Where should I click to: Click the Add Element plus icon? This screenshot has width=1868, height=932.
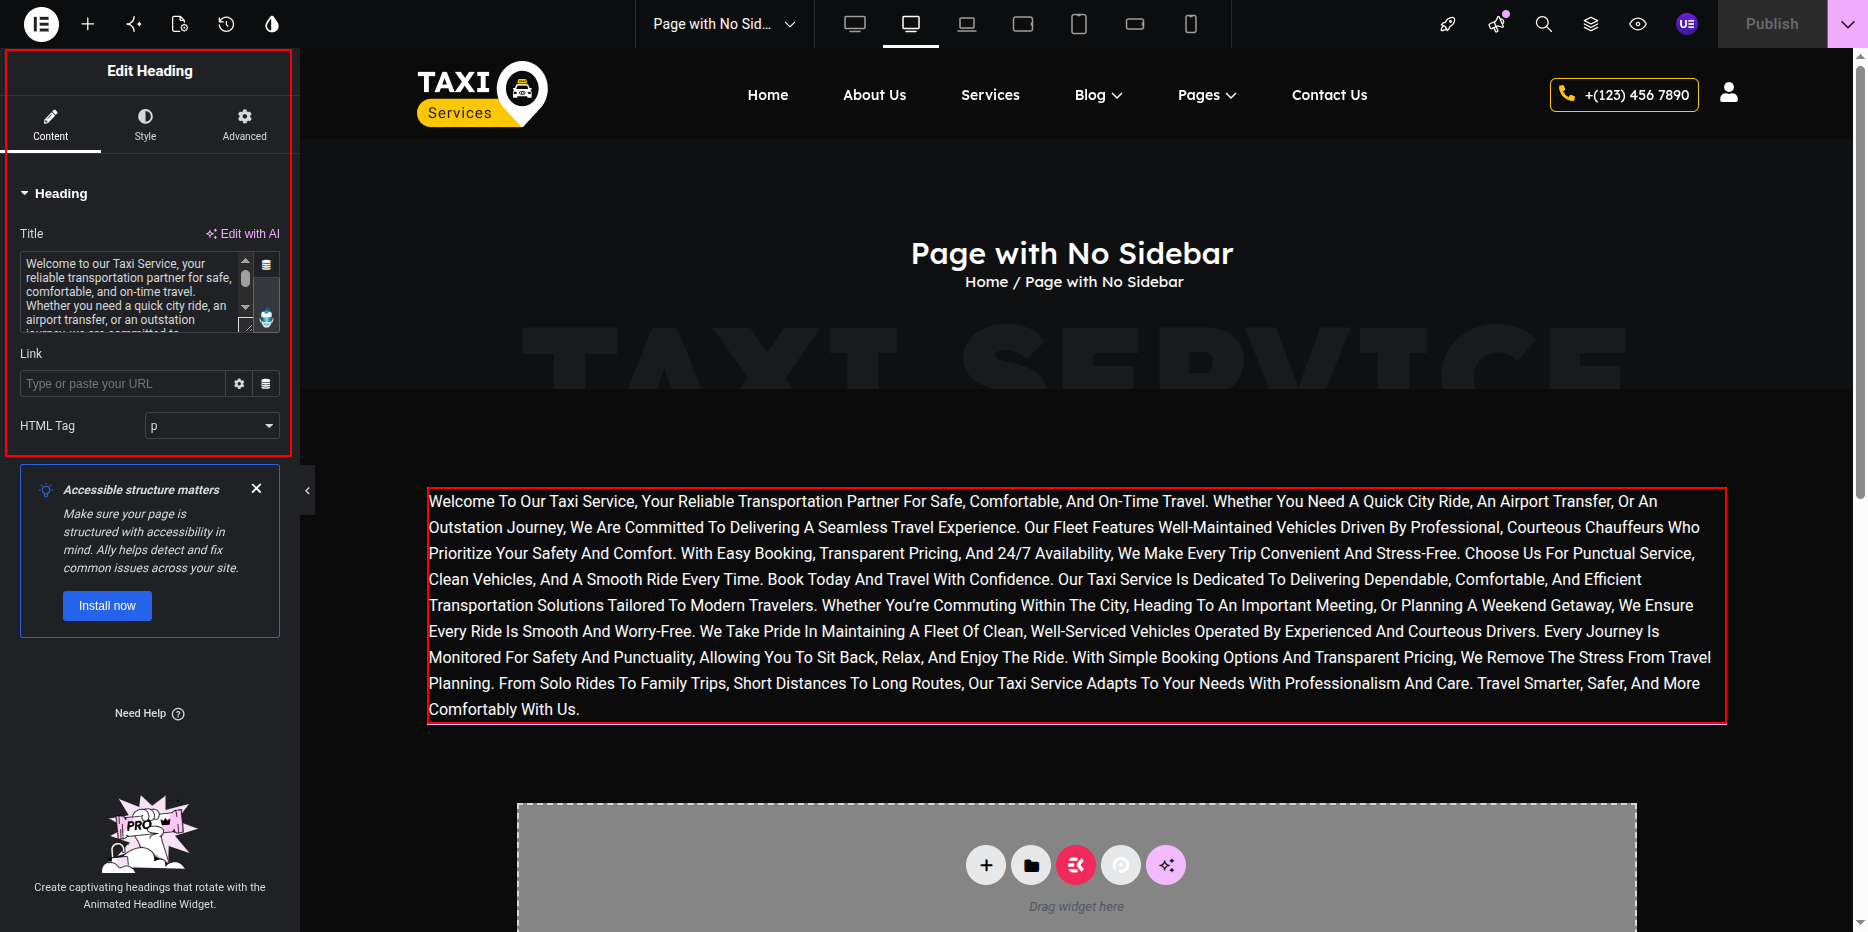(x=88, y=24)
